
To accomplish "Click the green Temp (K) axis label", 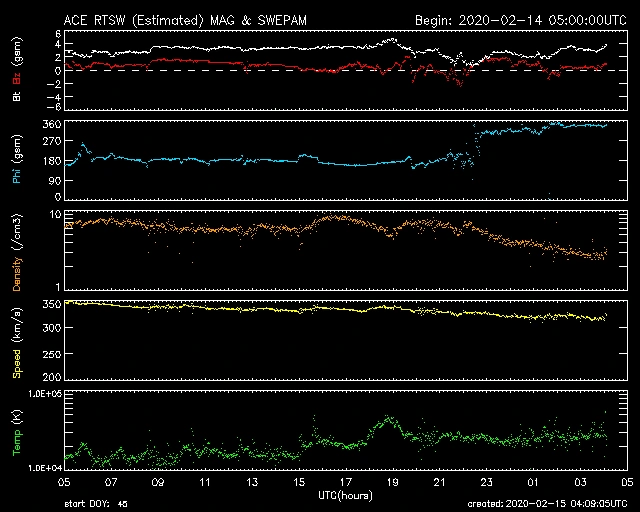I will [17, 432].
